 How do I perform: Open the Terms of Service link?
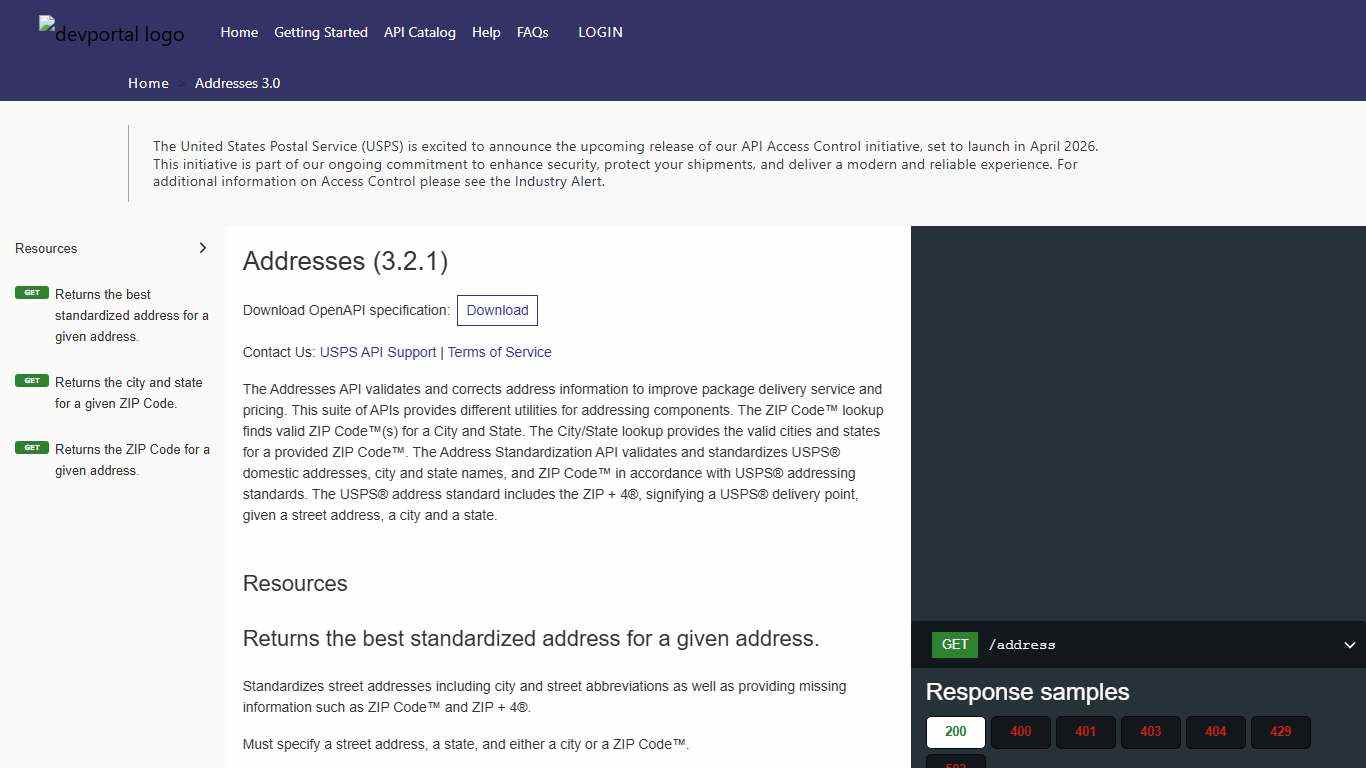499,352
